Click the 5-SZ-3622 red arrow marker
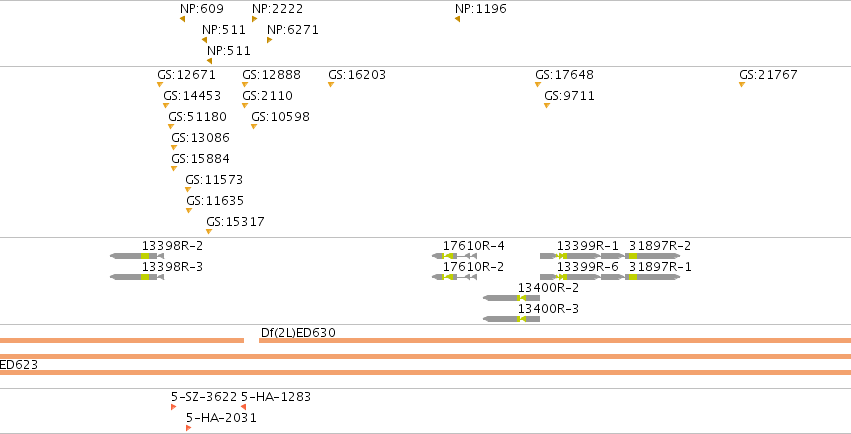The width and height of the screenshot is (851, 434). click(x=174, y=407)
